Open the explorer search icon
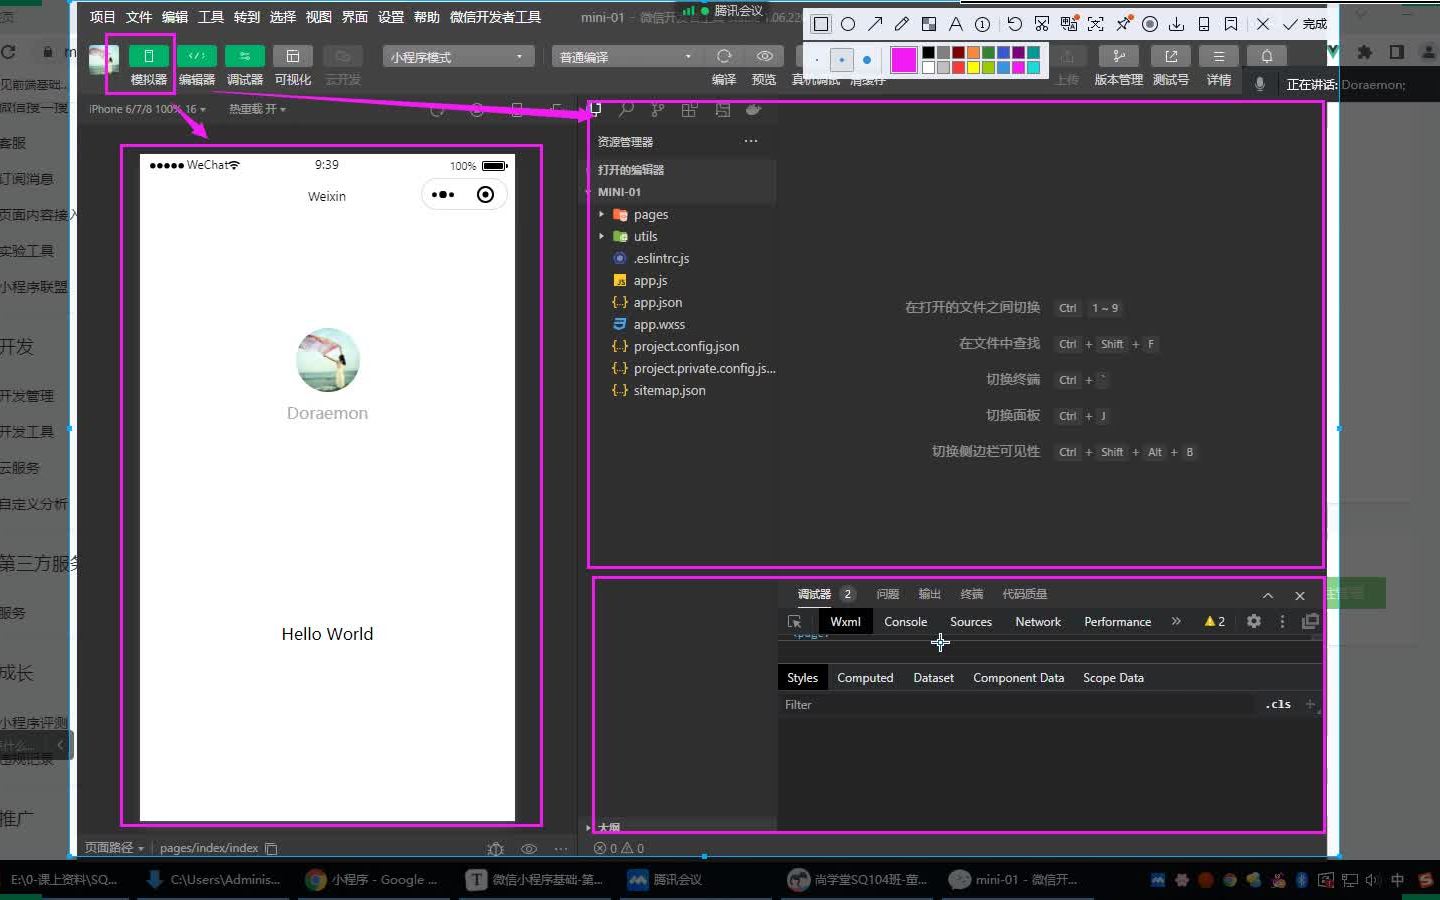 [626, 110]
